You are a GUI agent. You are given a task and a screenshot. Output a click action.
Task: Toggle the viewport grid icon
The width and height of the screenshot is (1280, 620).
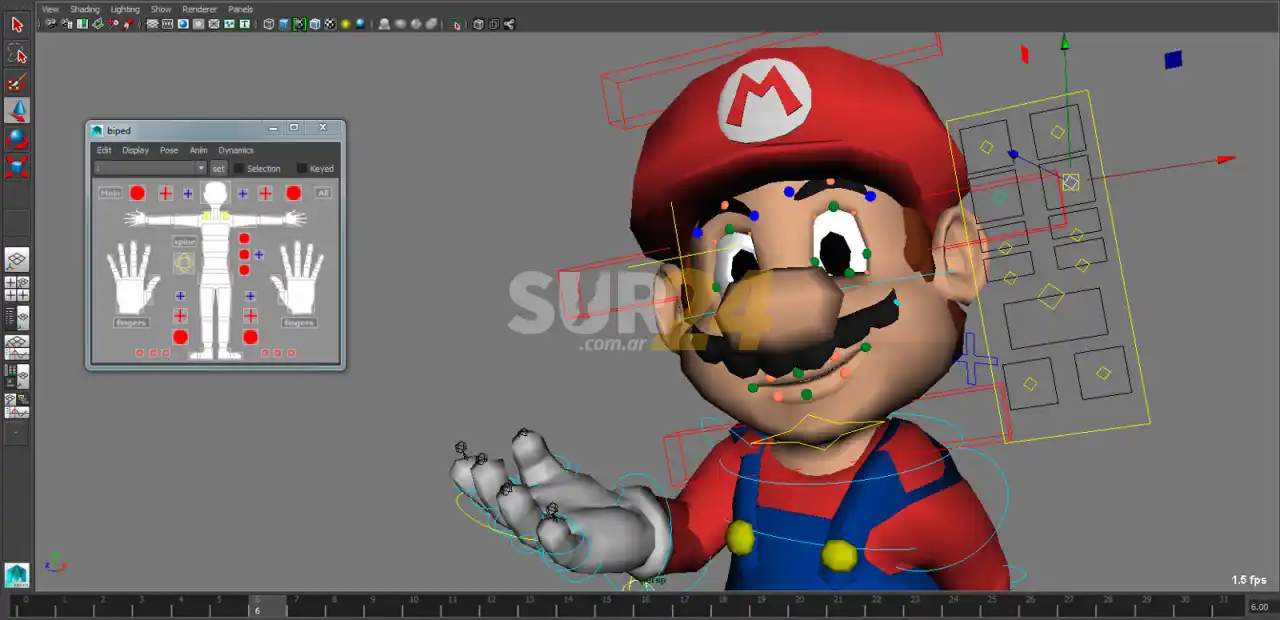pos(153,24)
